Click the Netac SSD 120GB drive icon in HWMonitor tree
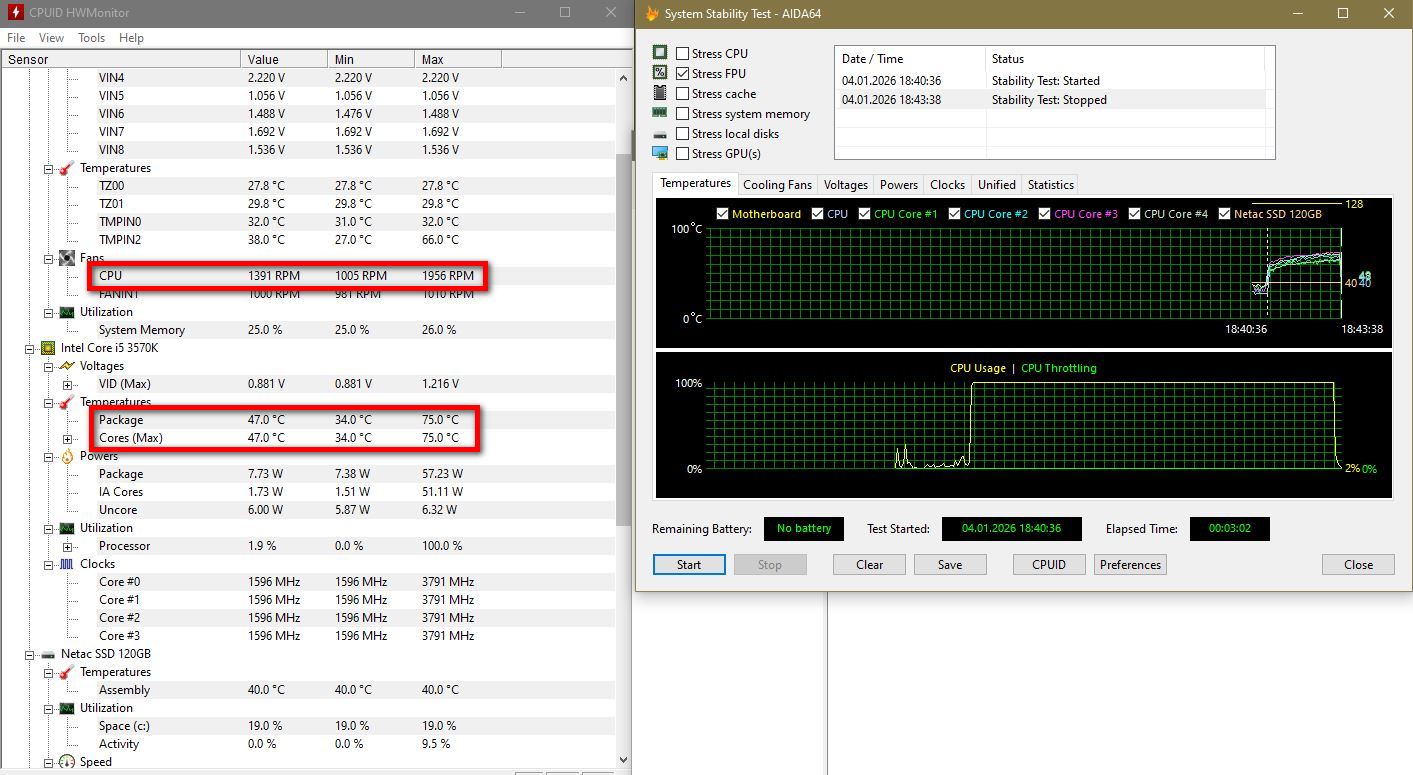This screenshot has width=1413, height=775. coord(48,654)
